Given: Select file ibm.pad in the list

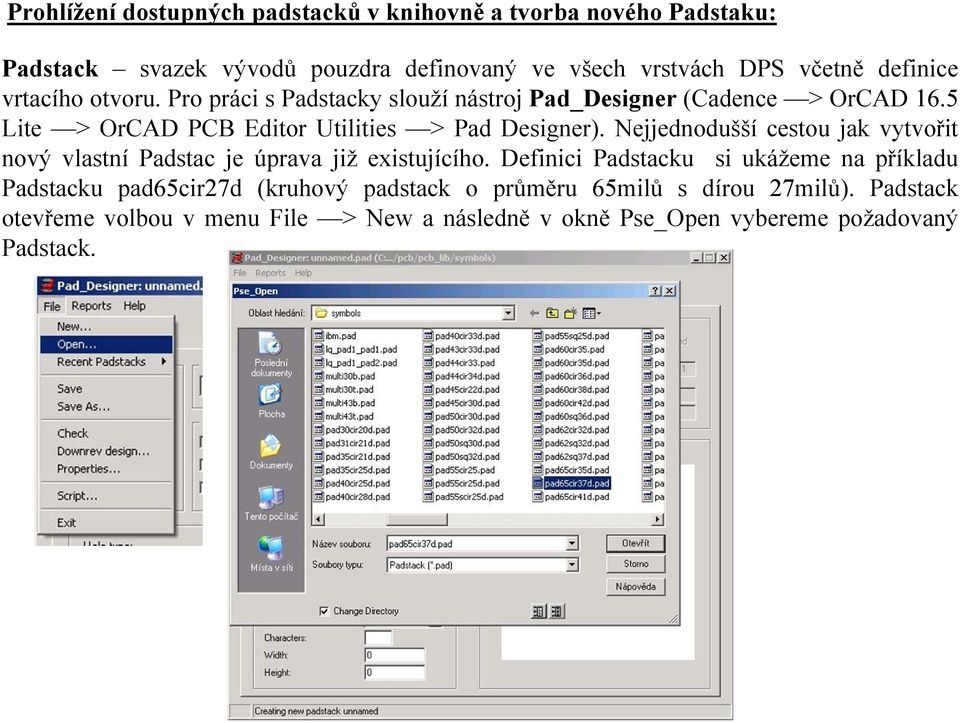Looking at the screenshot, I should (335, 335).
